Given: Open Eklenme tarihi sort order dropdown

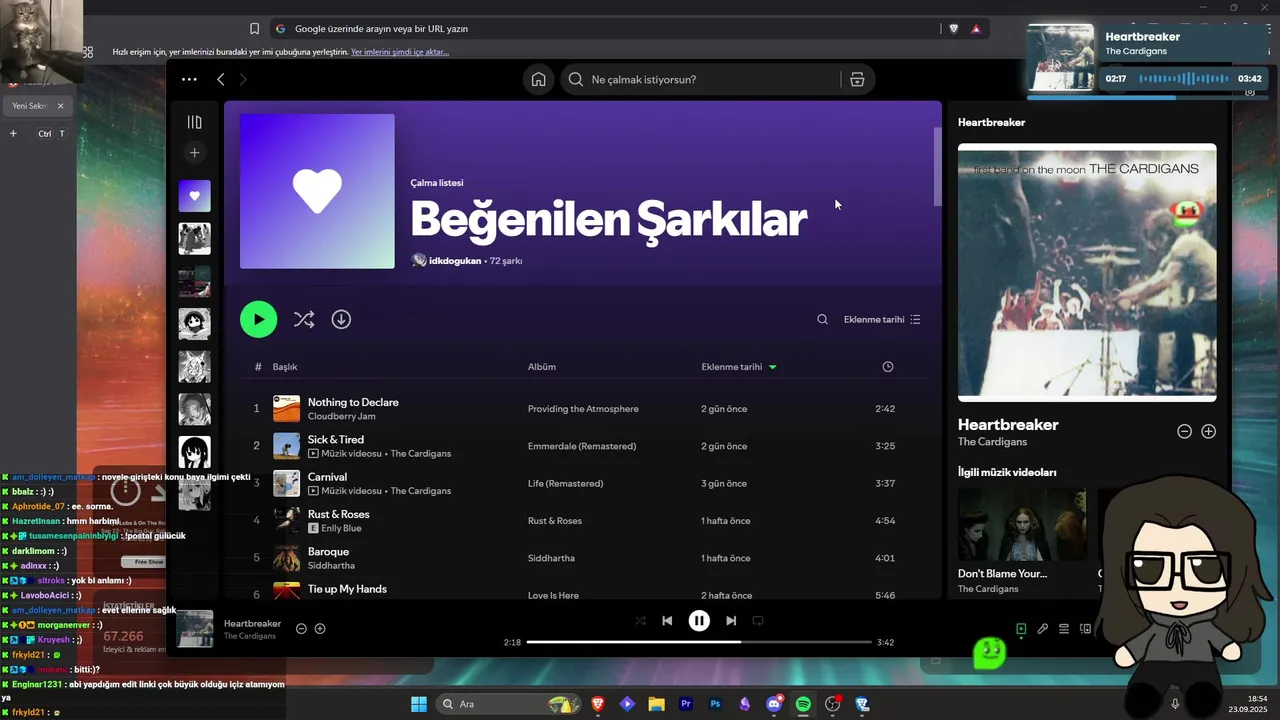Looking at the screenshot, I should (x=882, y=319).
